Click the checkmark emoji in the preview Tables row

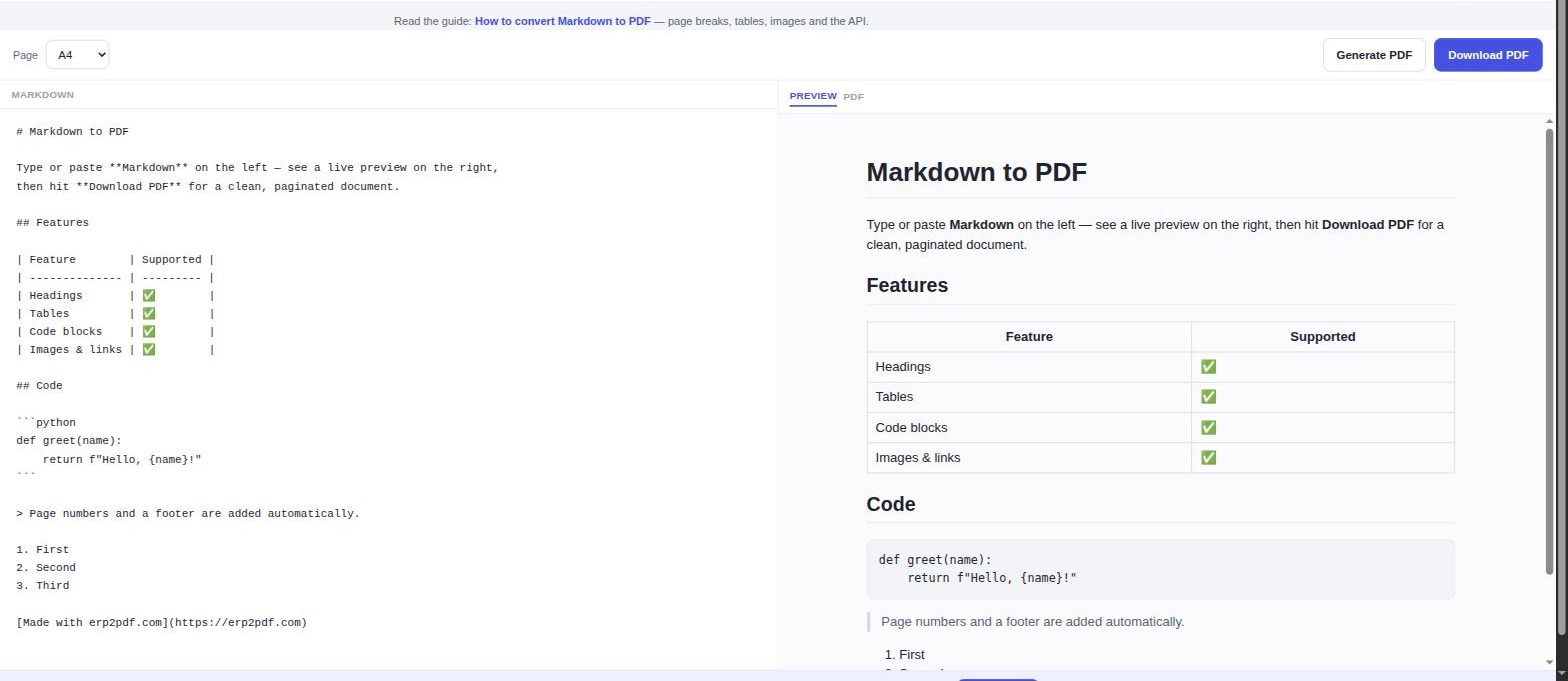(x=1208, y=397)
